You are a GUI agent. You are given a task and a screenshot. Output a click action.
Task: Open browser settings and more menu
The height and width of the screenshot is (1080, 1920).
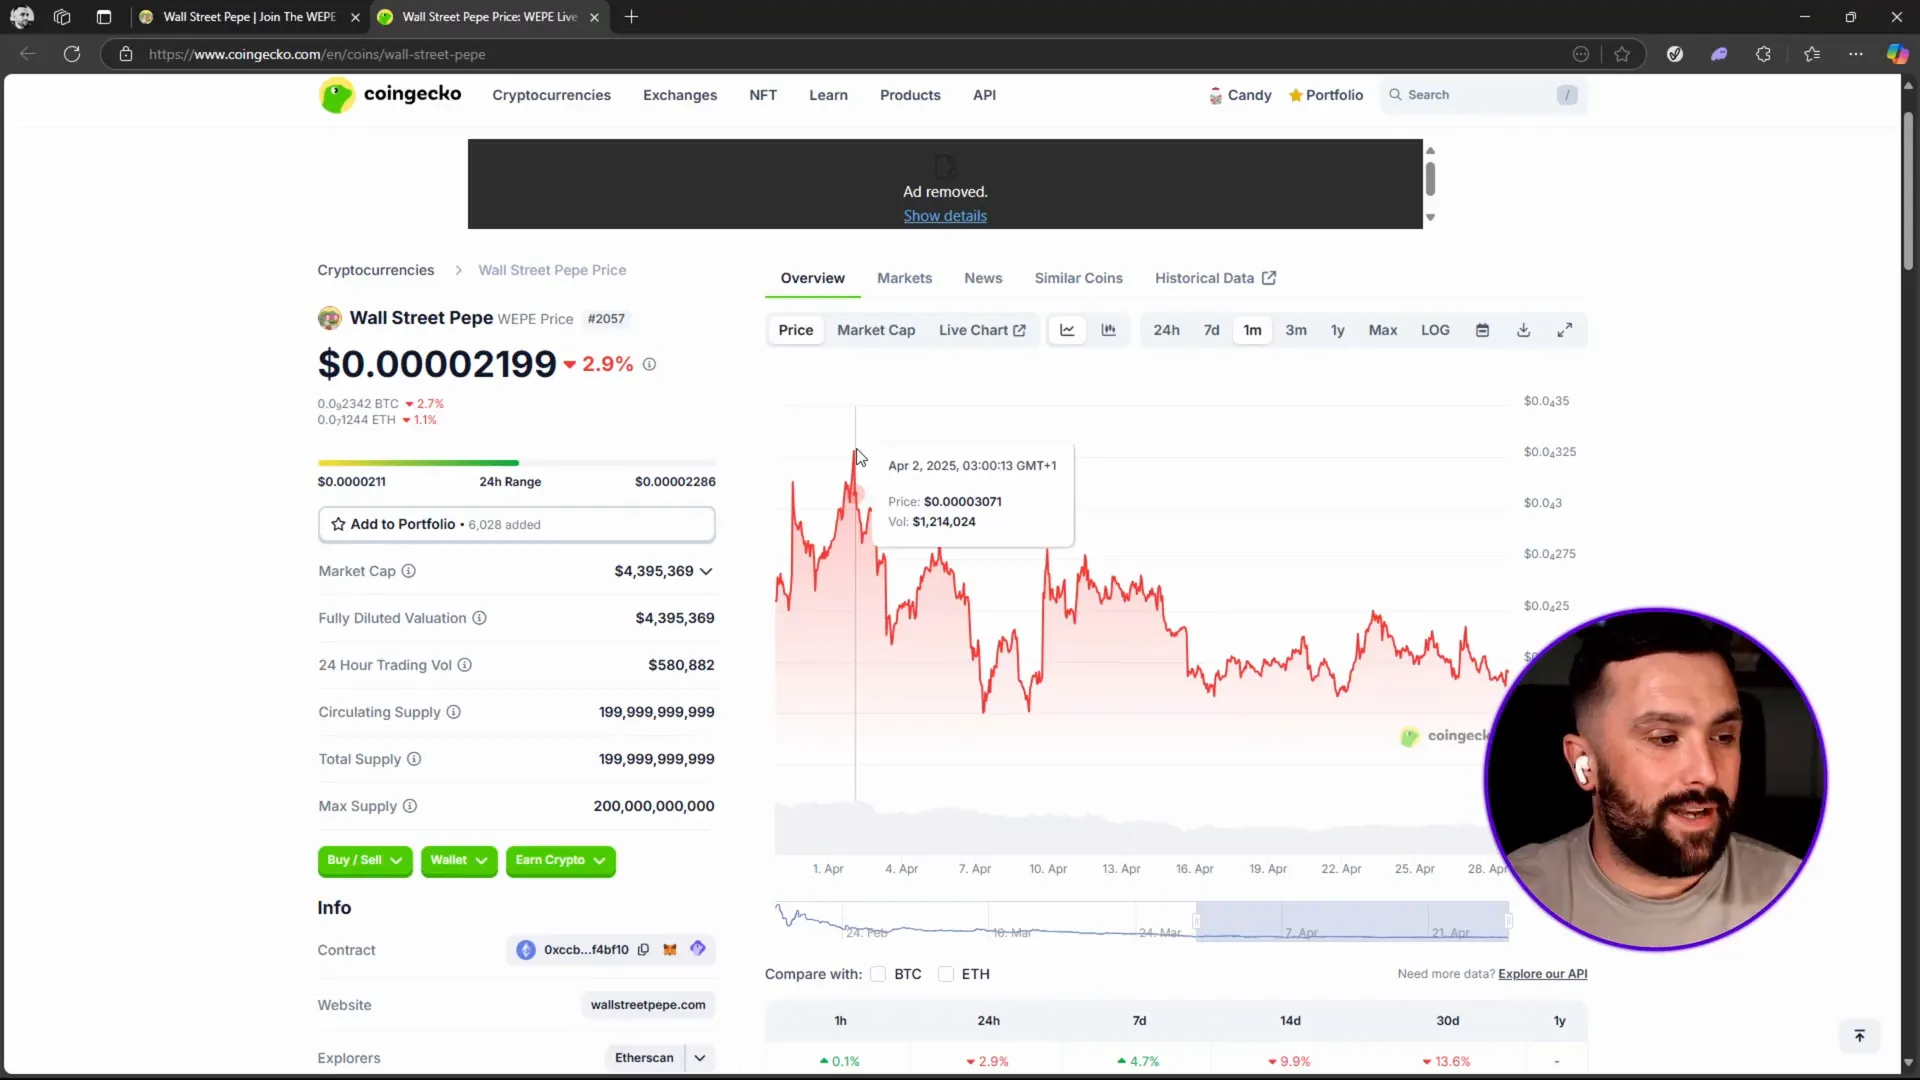[1855, 54]
